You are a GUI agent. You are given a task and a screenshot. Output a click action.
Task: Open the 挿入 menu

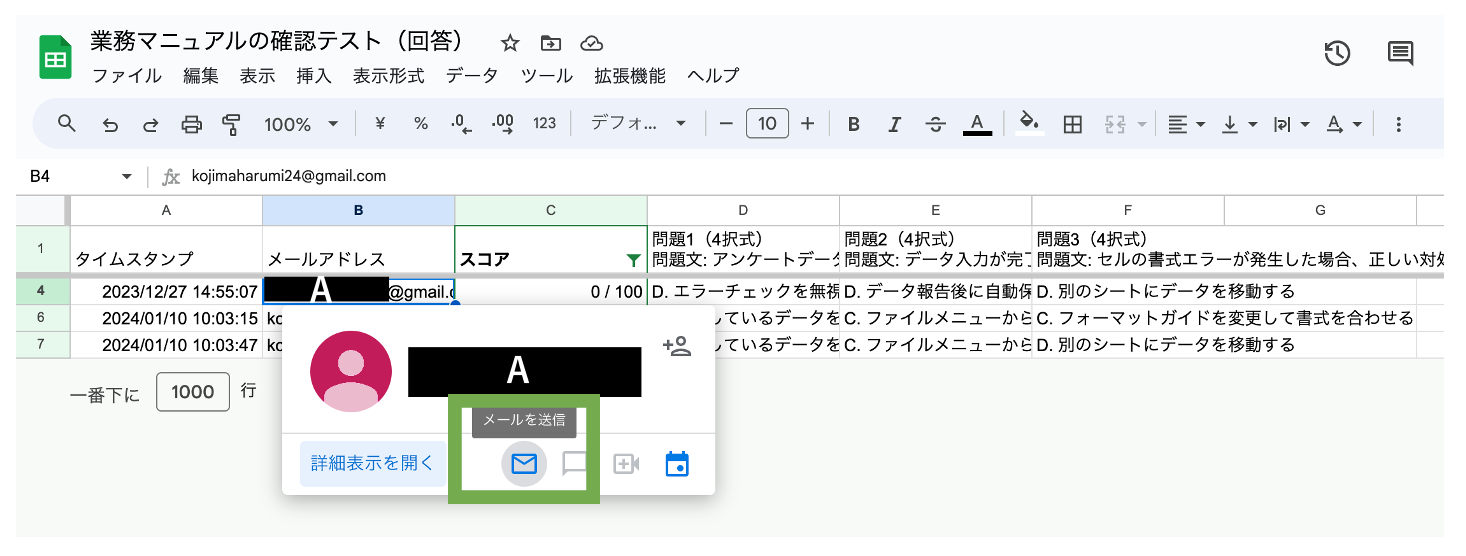[x=314, y=76]
